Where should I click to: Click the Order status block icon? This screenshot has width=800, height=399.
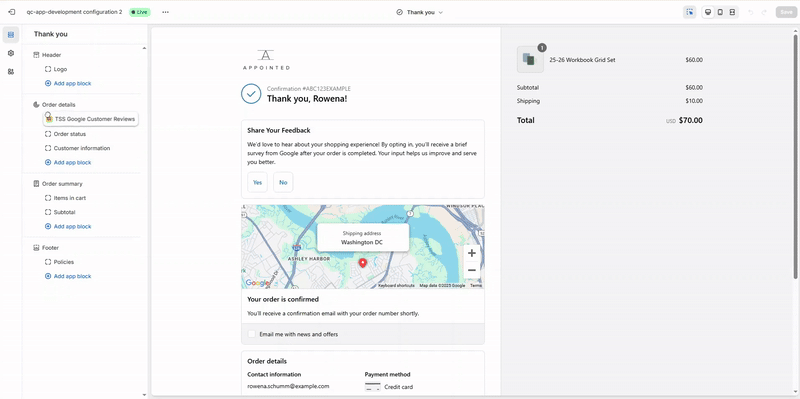point(48,134)
